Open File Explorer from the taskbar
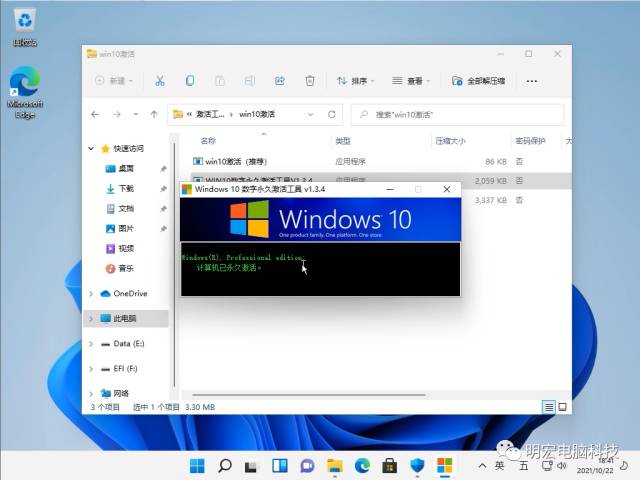This screenshot has height=480, width=640. pos(335,465)
